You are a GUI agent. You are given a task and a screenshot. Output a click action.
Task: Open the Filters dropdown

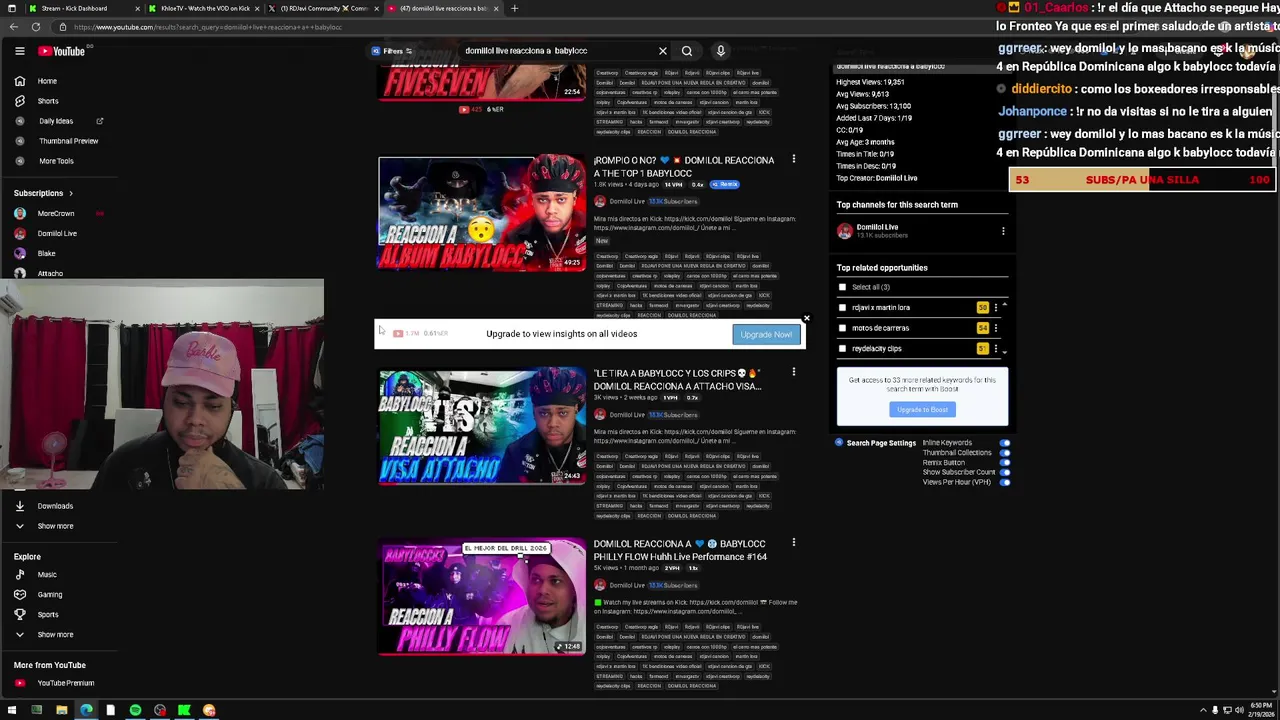click(392, 51)
